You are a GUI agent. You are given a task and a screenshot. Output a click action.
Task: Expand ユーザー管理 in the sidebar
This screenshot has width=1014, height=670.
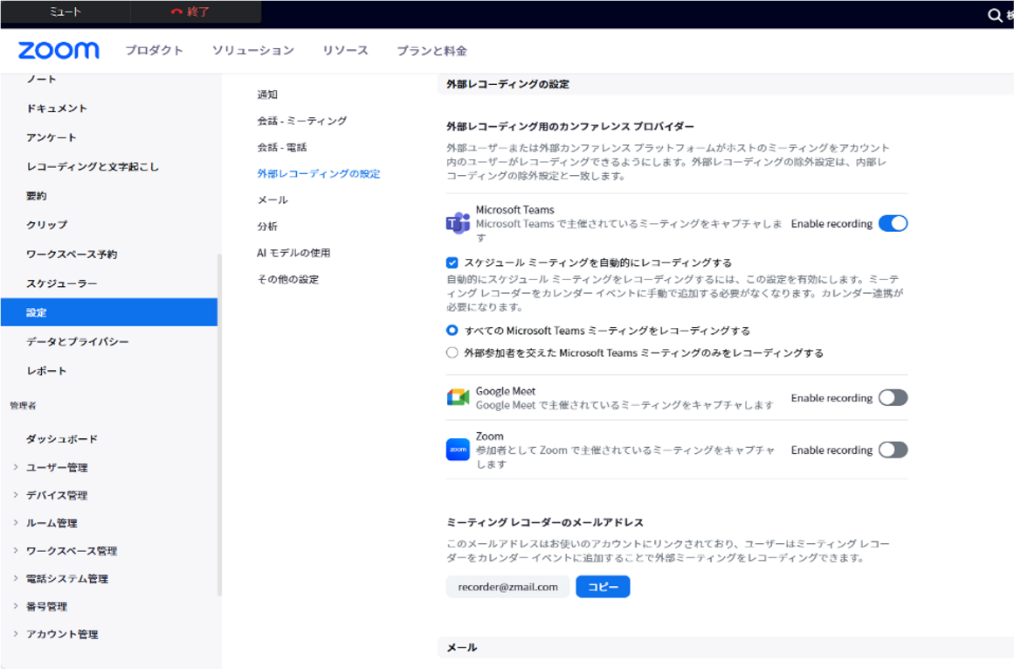pos(16,467)
